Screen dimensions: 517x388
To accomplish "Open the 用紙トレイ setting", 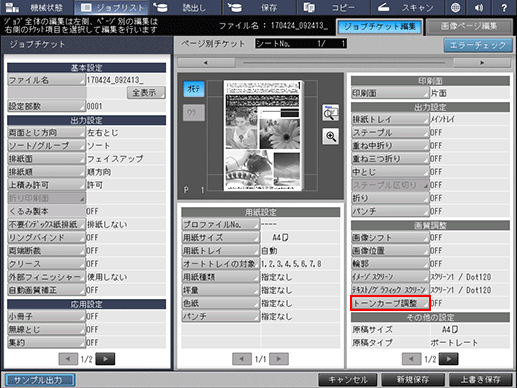I will (220, 251).
